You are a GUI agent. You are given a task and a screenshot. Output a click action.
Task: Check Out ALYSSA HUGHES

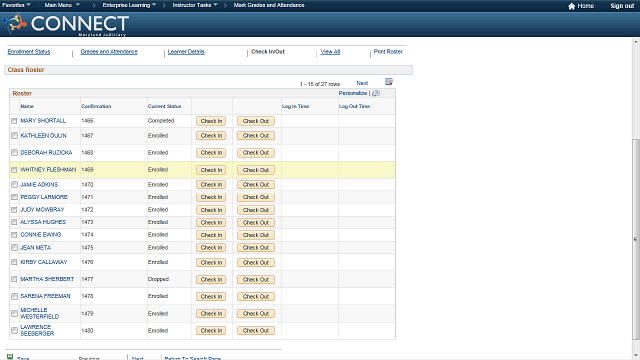pyautogui.click(x=256, y=222)
